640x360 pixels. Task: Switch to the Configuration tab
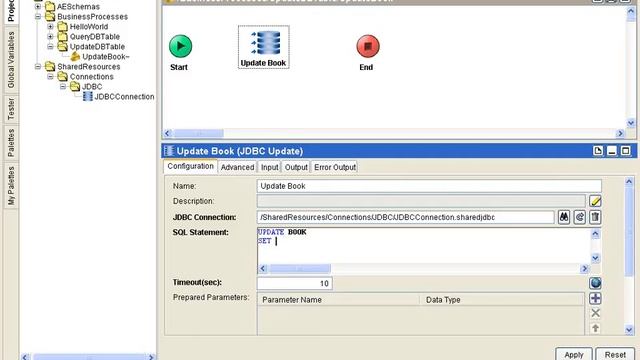pos(191,167)
